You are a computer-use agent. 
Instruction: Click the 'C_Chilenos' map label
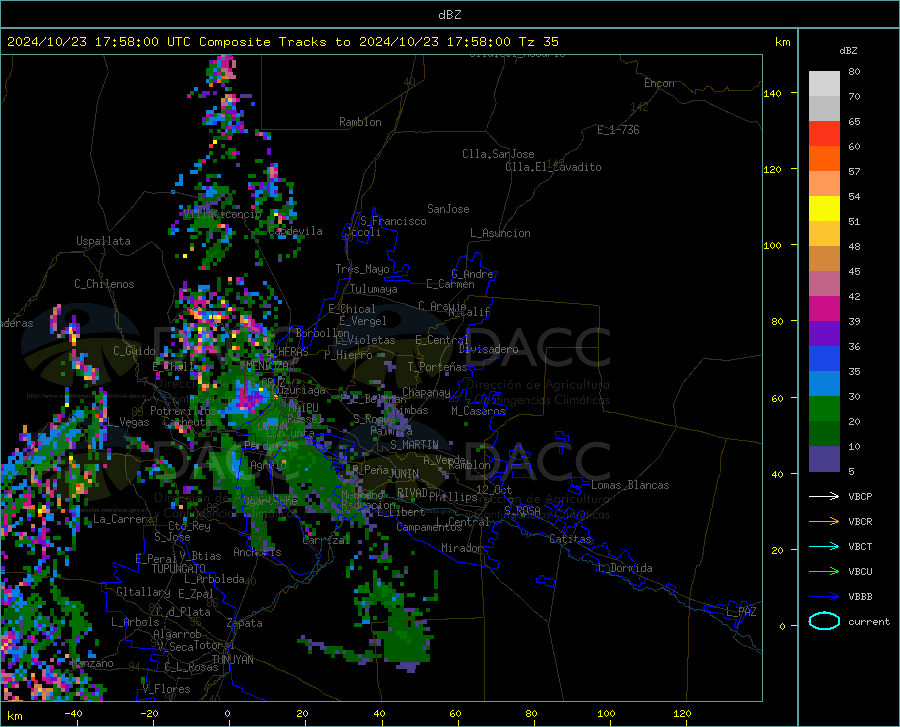pos(104,284)
